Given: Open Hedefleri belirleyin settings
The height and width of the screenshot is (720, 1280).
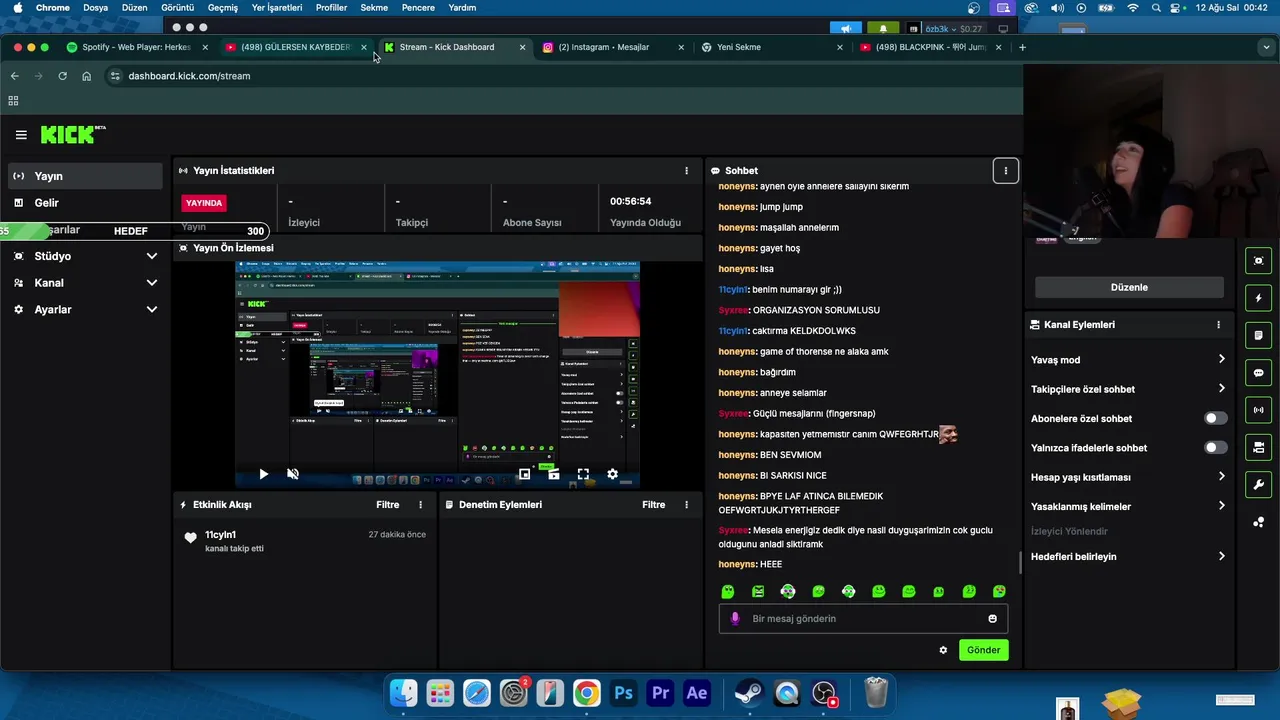Looking at the screenshot, I should click(1128, 556).
